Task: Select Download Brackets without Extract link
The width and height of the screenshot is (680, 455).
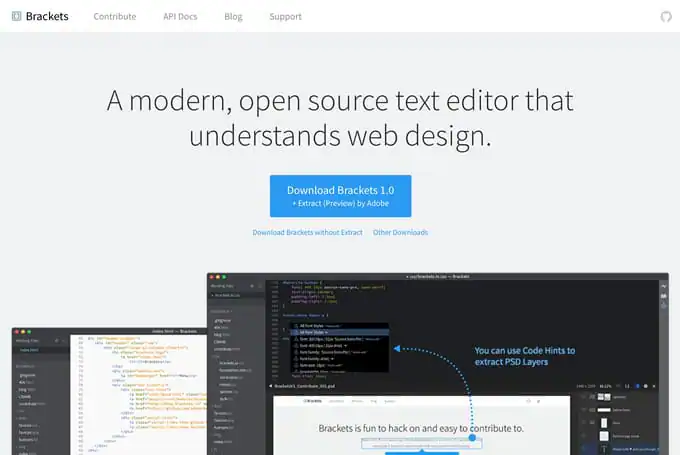Action: 307,232
